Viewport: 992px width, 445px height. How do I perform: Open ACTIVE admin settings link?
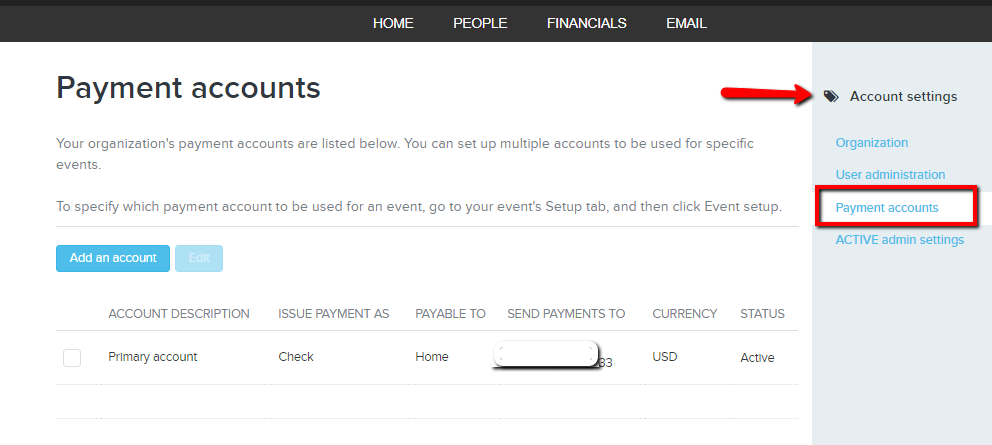900,240
